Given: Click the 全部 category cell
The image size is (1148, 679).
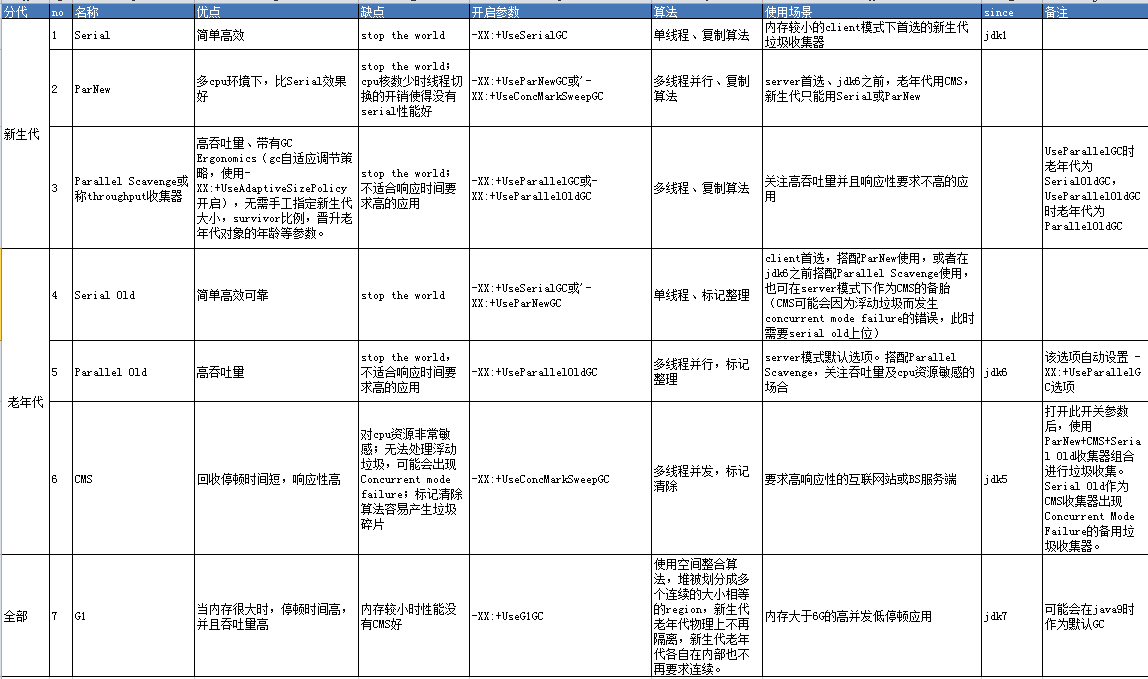Looking at the screenshot, I should (25, 616).
